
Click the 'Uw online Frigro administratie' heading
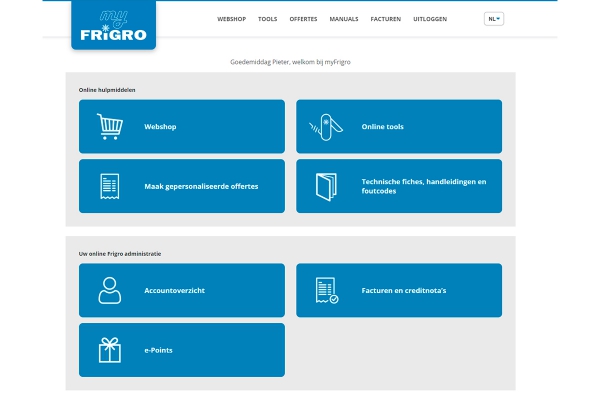(x=120, y=254)
